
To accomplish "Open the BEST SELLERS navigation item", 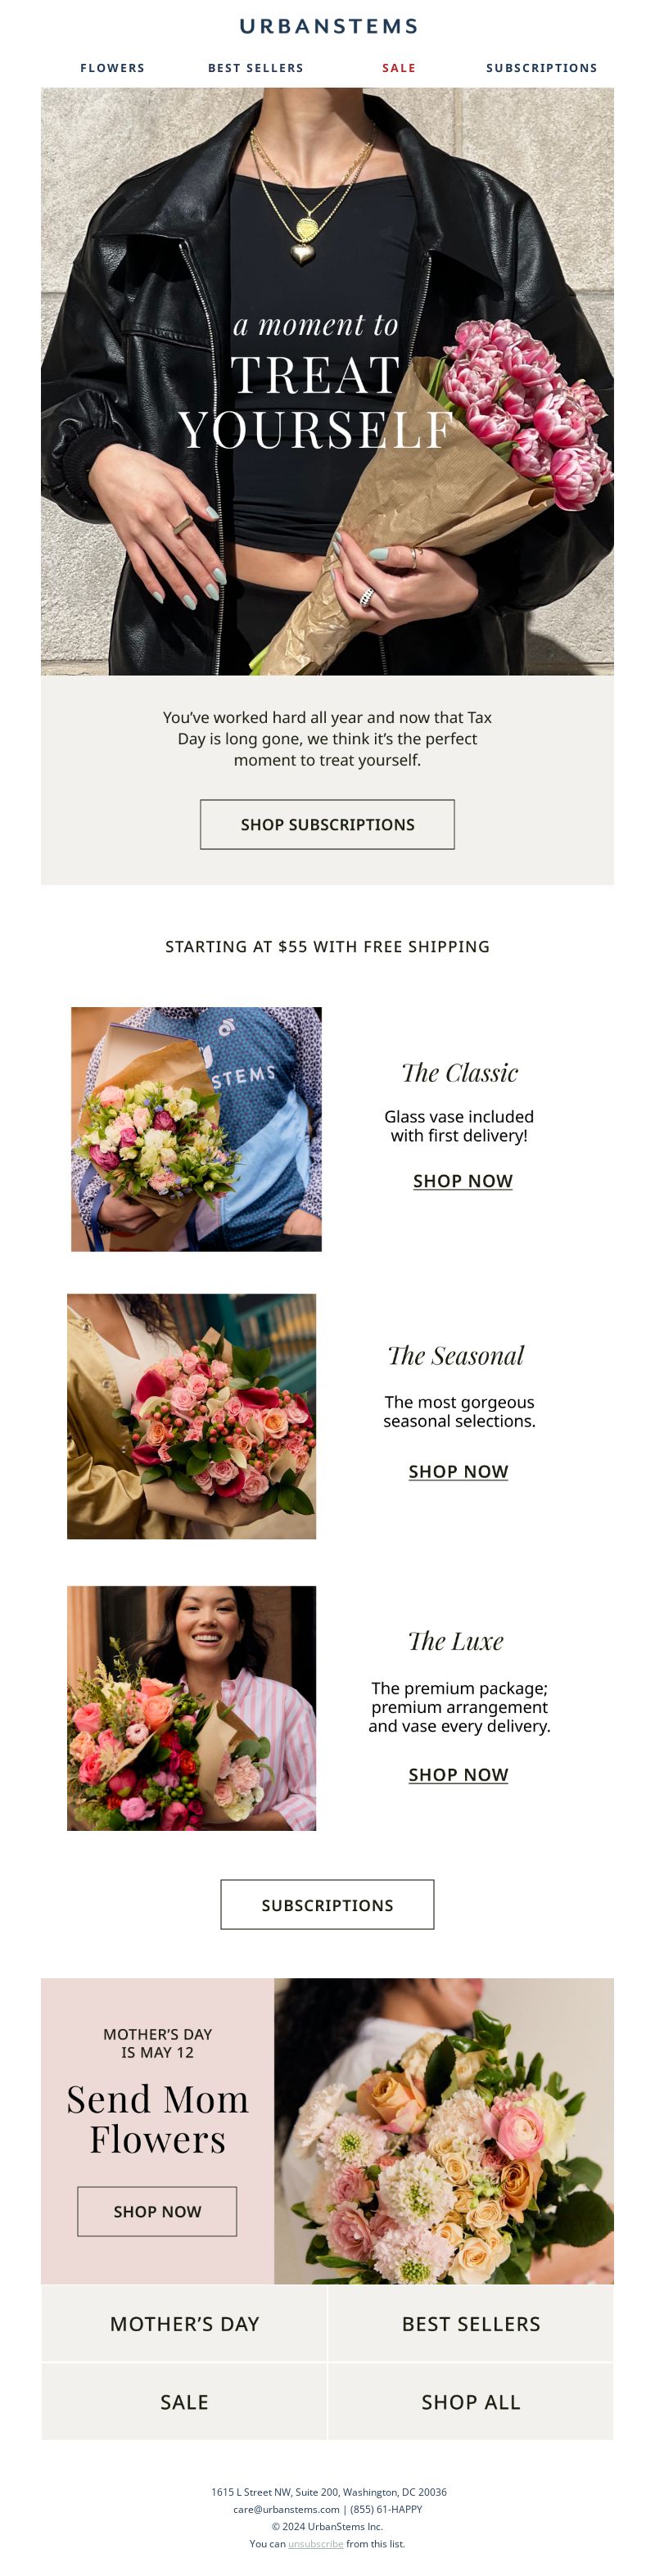I will (x=255, y=68).
